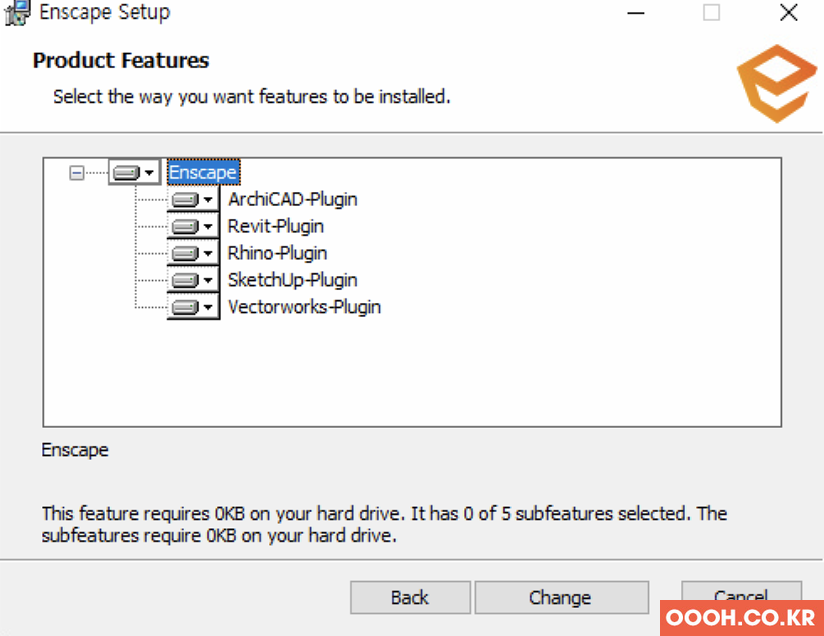The width and height of the screenshot is (824, 636).
Task: Click the Enscape Setup installer title icon
Action: pos(17,13)
